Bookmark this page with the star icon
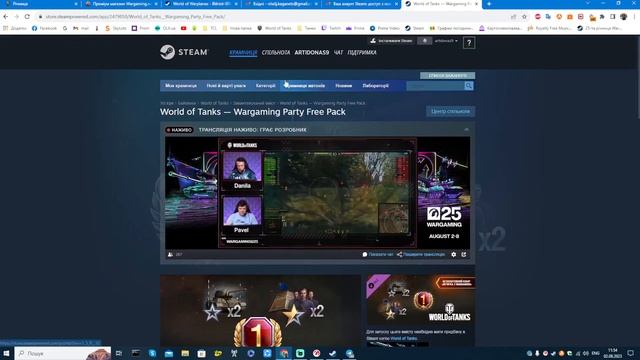Viewport: 640px width, 360px height. click(x=524, y=17)
